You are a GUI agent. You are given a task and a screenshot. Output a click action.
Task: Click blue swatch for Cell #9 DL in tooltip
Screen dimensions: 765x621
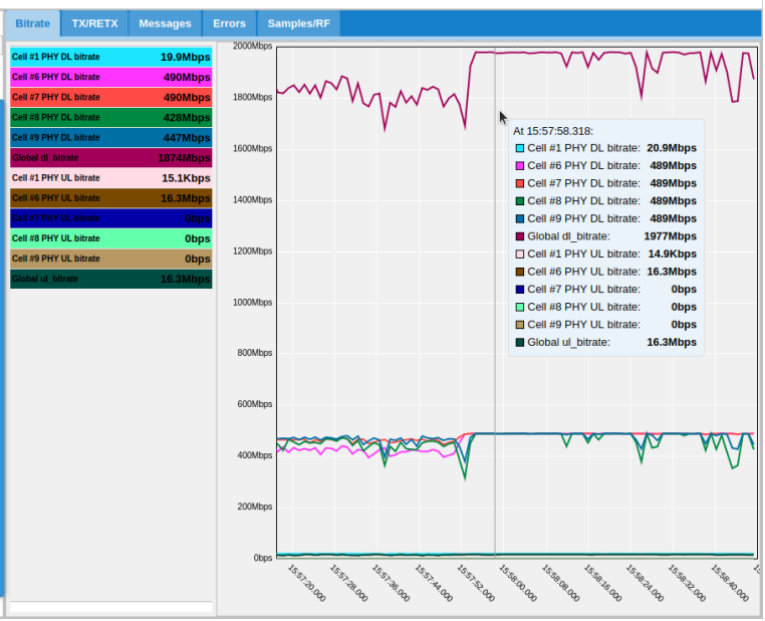pyautogui.click(x=520, y=219)
